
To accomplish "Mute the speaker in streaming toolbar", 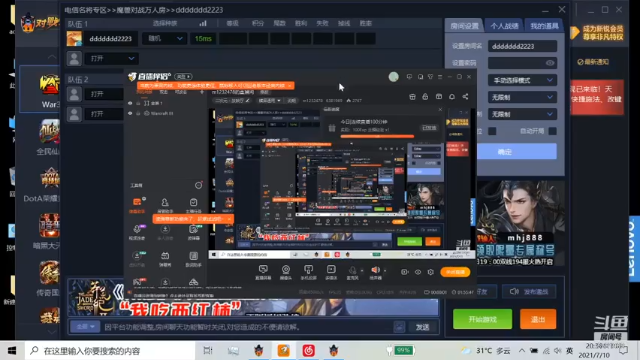I will click(375, 270).
